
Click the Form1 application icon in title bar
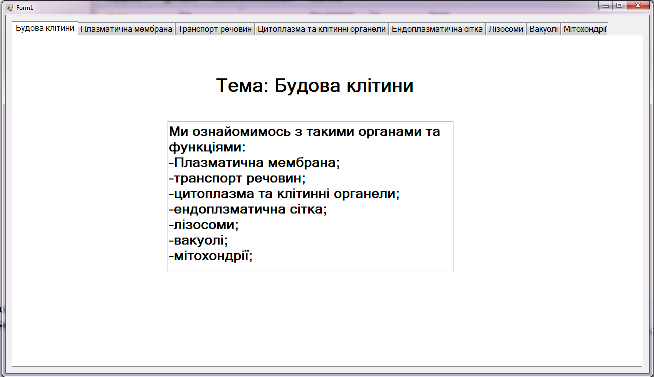[10, 8]
